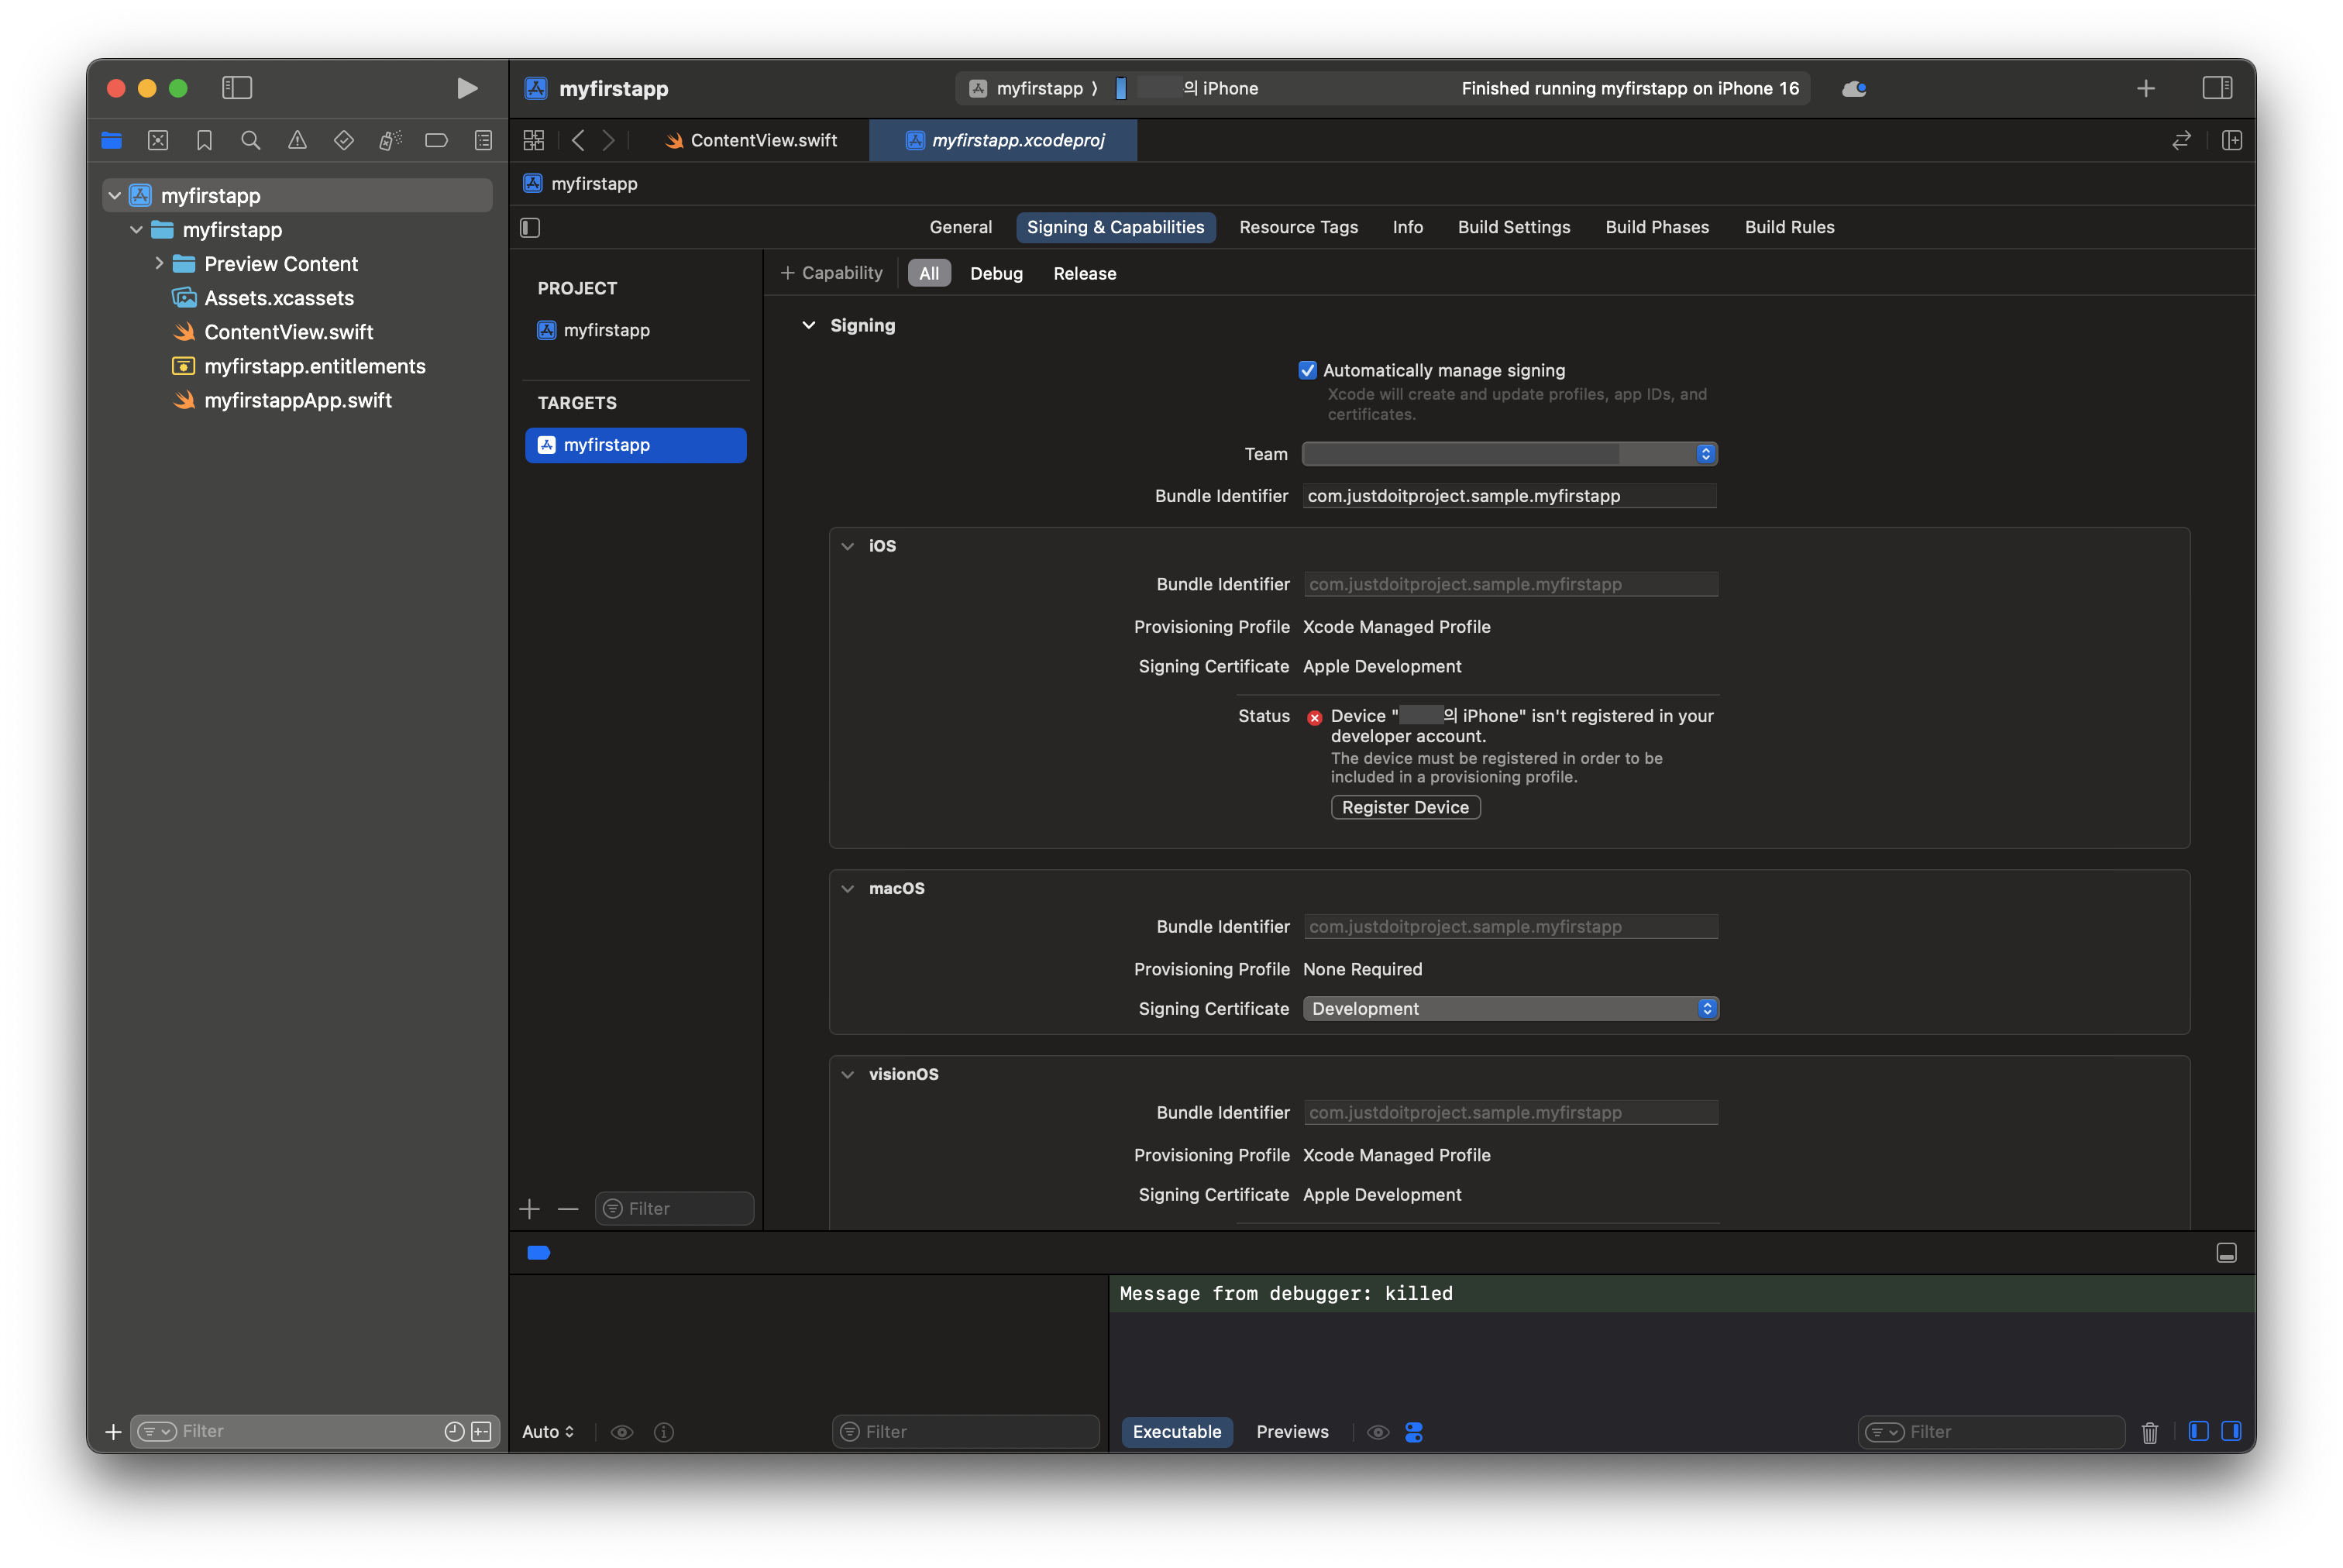This screenshot has height=1568, width=2343.
Task: Open the Find navigator magnifier icon
Action: [x=251, y=141]
